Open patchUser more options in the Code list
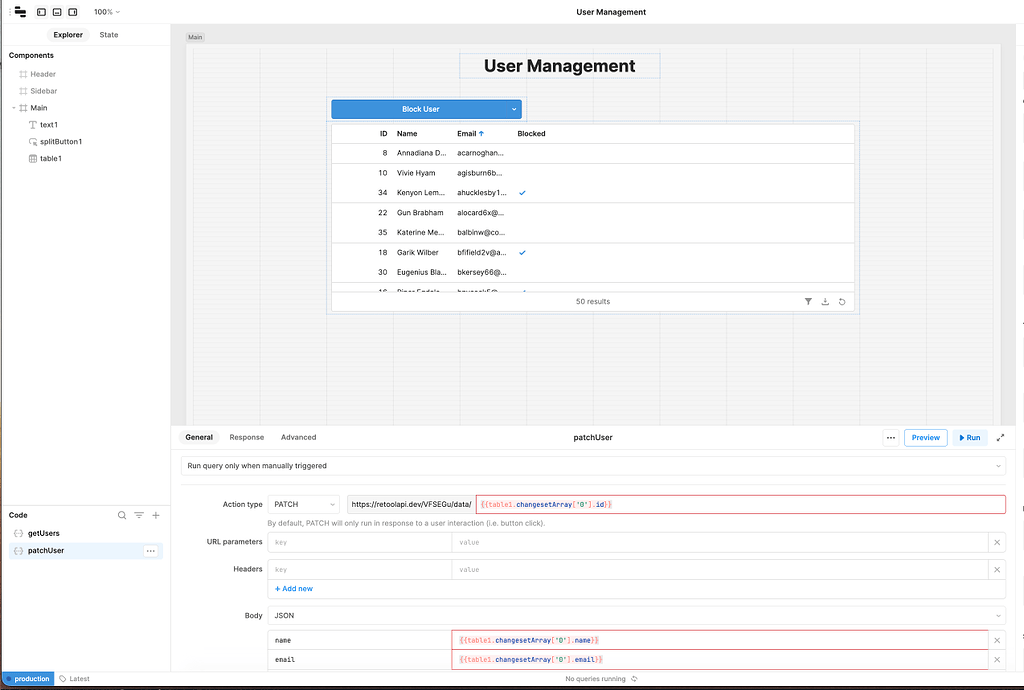1024x690 pixels. [x=150, y=551]
